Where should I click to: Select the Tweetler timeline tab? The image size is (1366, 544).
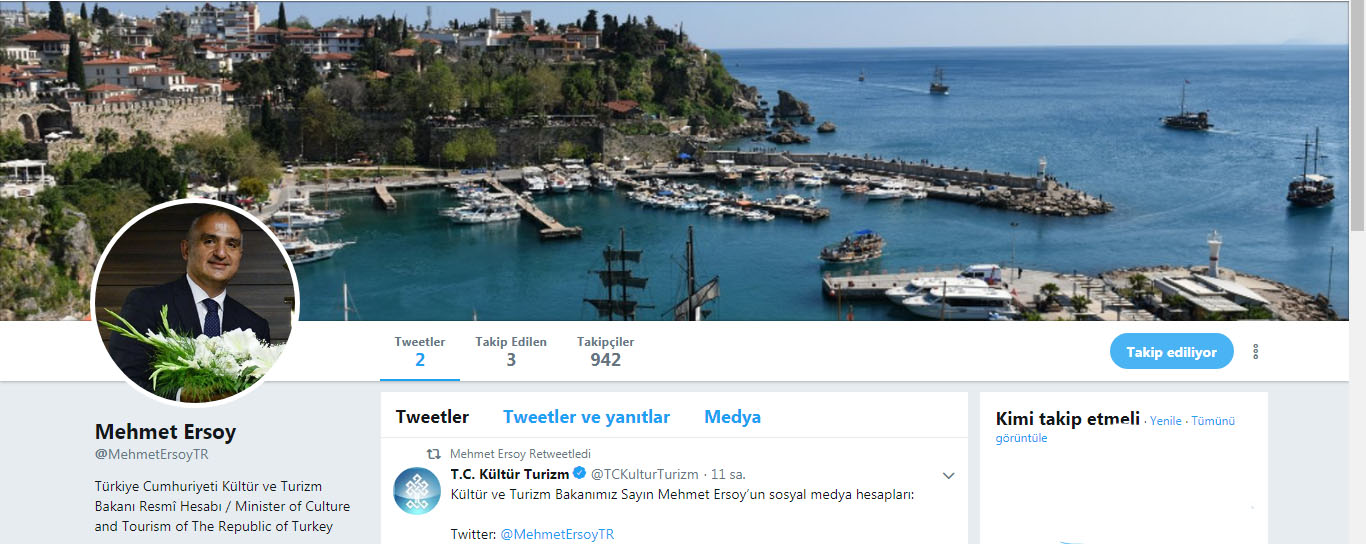432,417
